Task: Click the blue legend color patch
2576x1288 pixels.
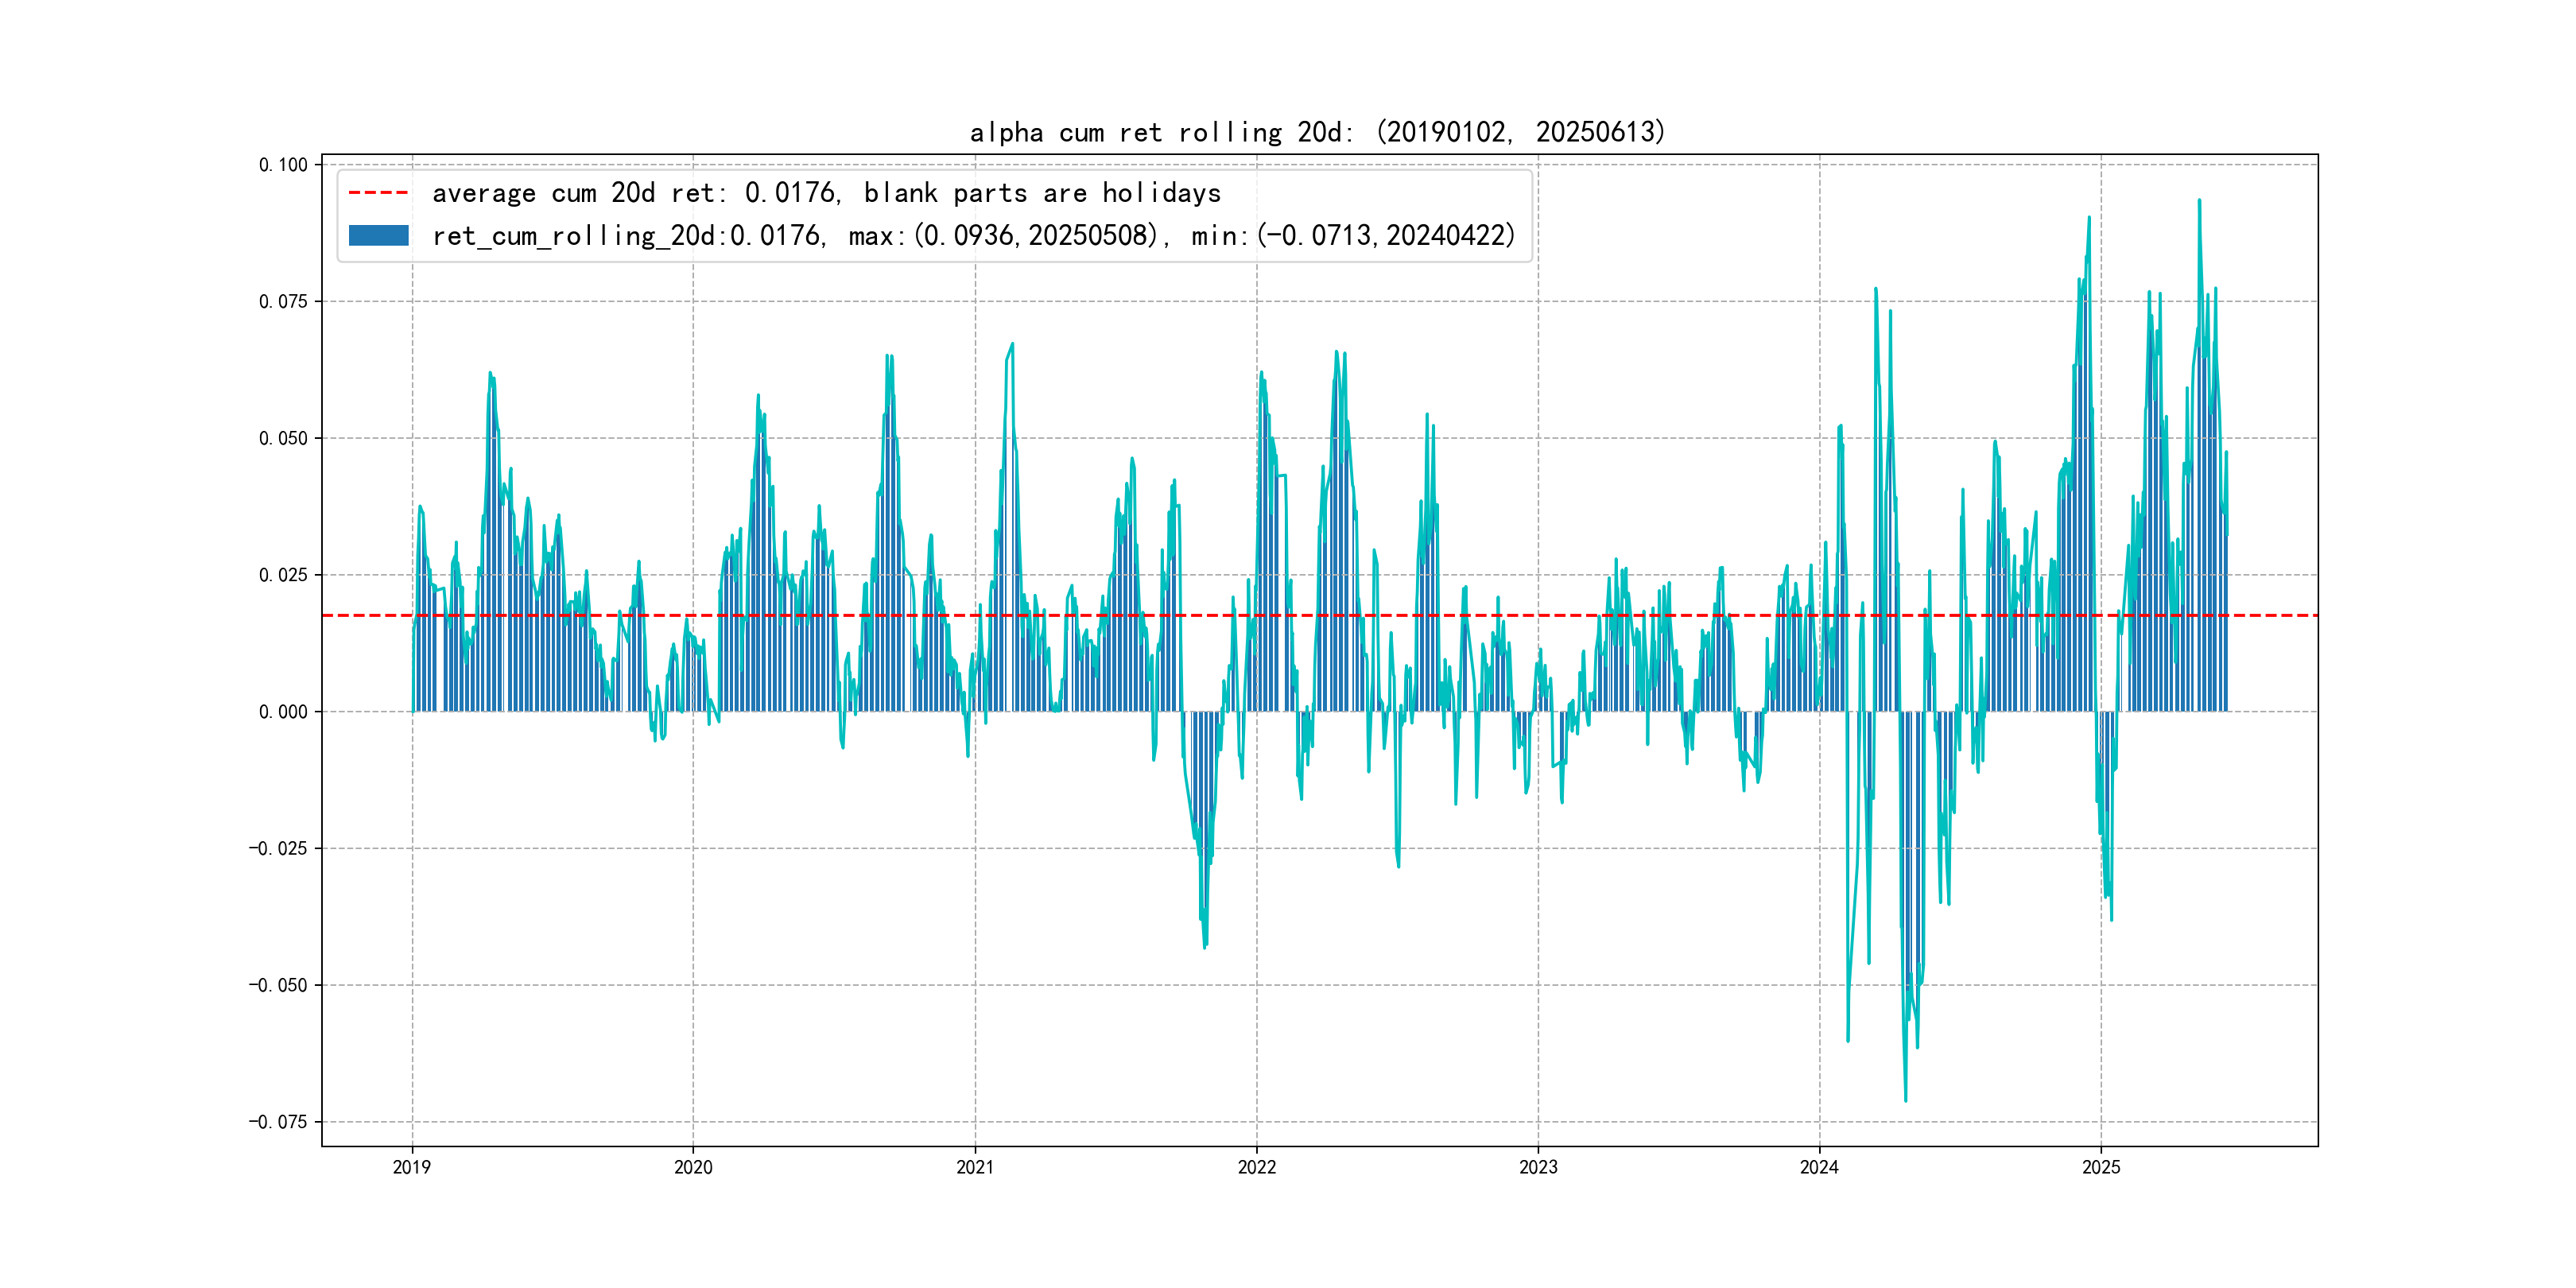Action: [378, 236]
